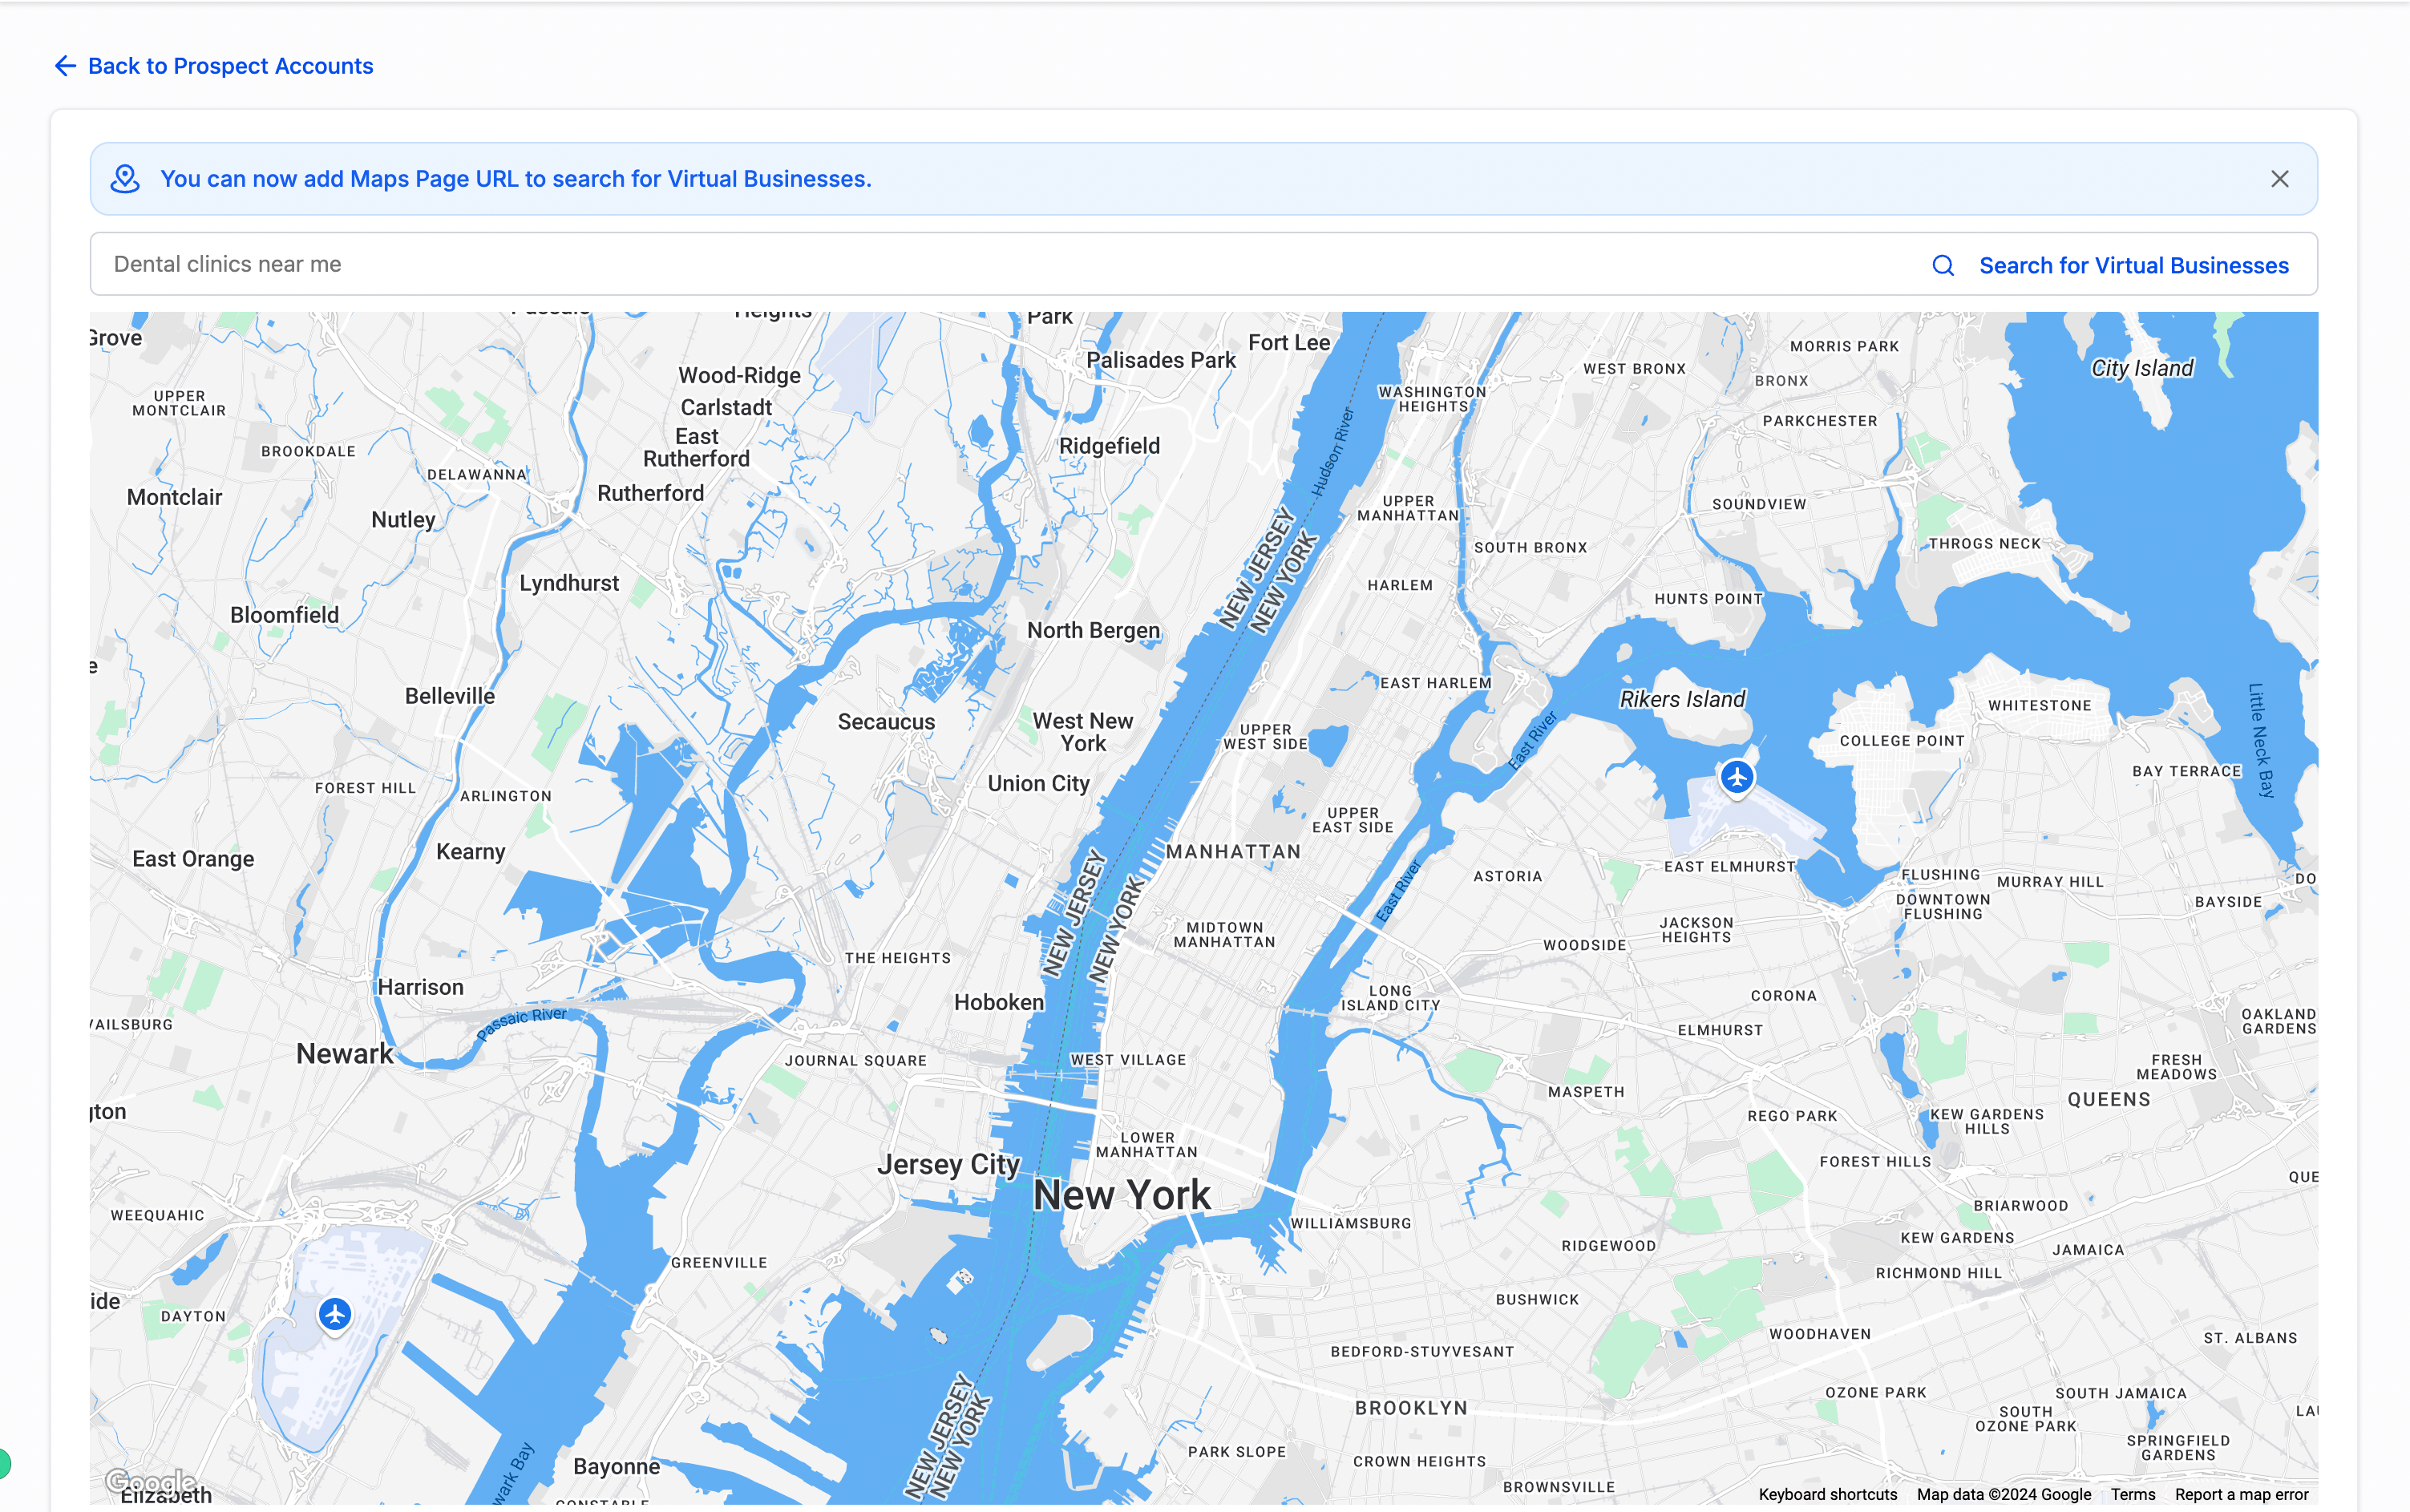Click the person/location pin icon in banner

125,180
